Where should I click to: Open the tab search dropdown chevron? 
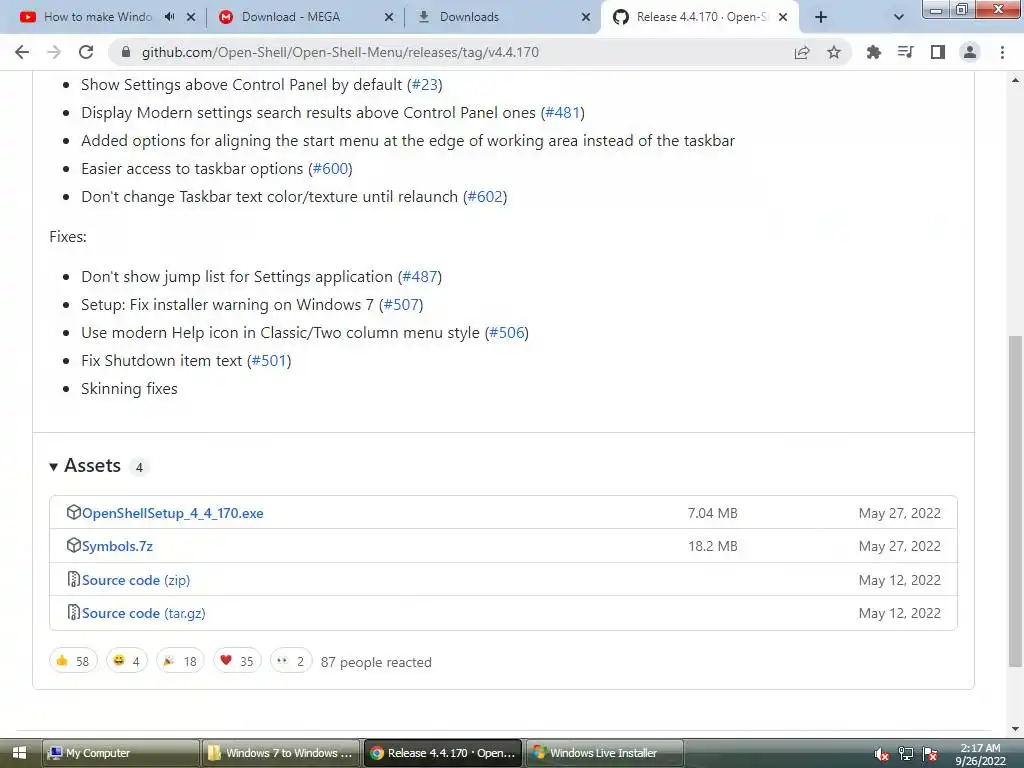(899, 17)
